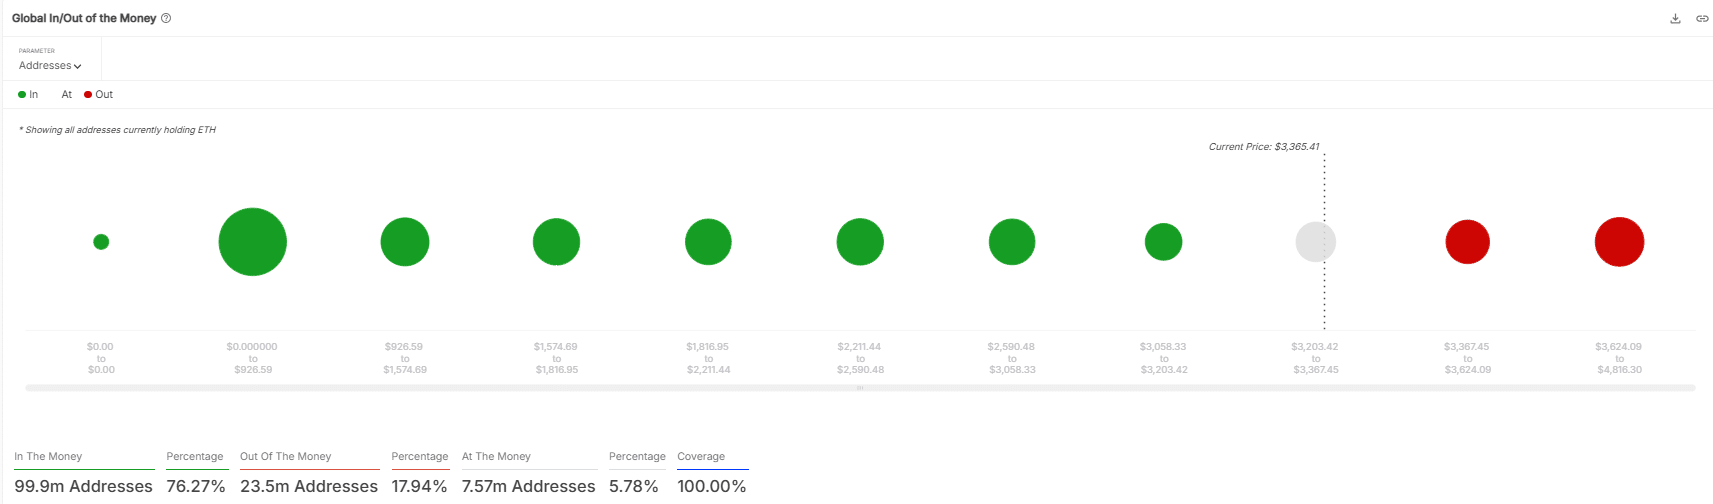The image size is (1713, 504).
Task: Click green bubble for $3,058.33 to $3,203.42
Action: pos(1163,242)
